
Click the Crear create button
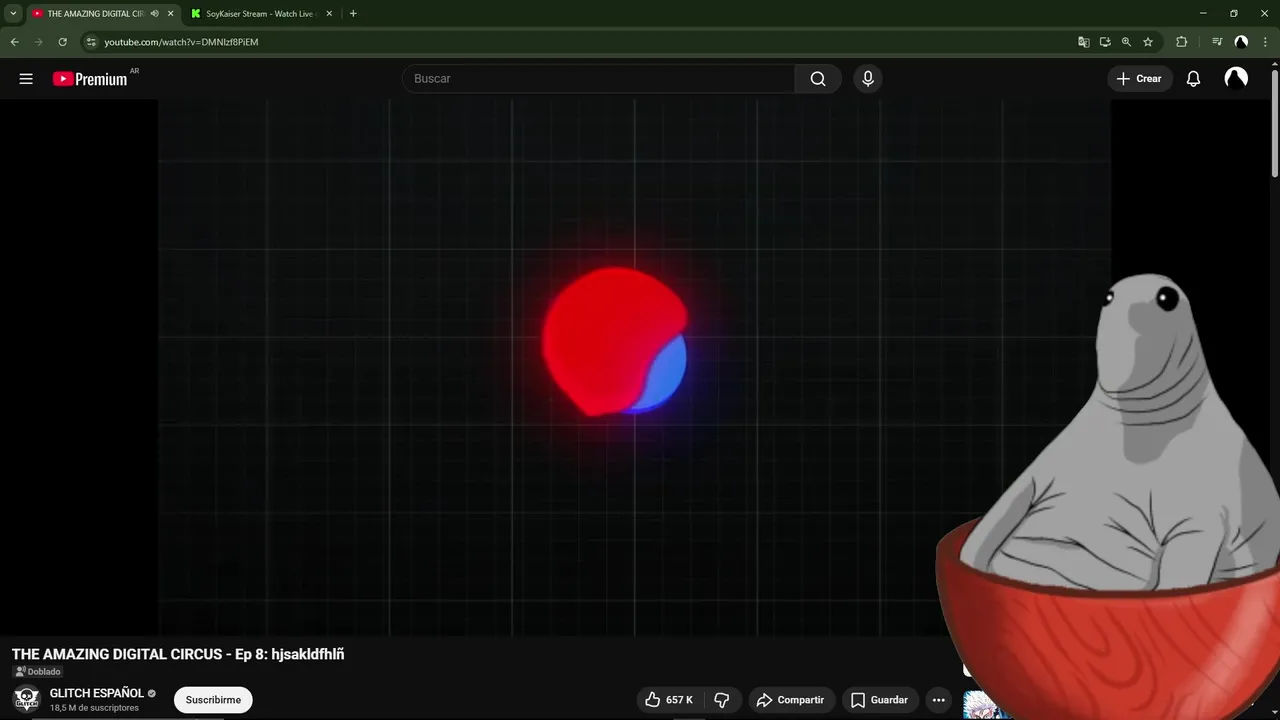click(x=1139, y=79)
